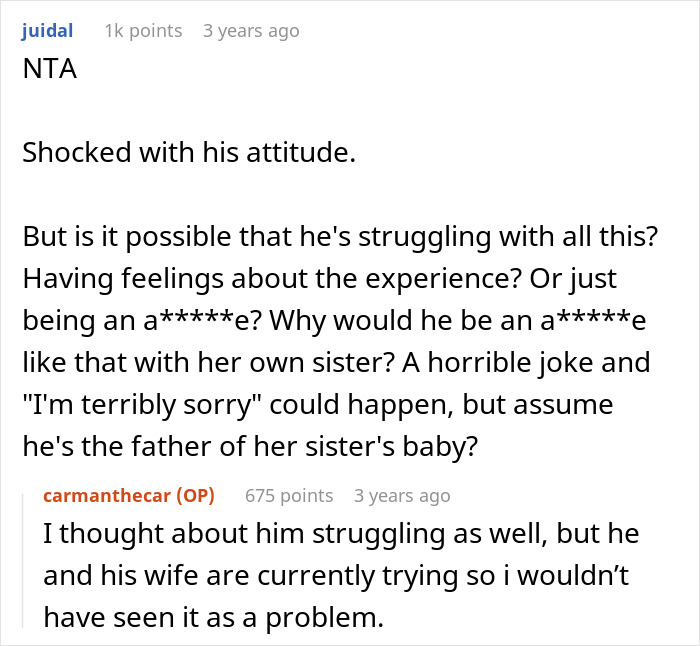Click the 675 points score
The width and height of the screenshot is (700, 646).
tap(289, 495)
